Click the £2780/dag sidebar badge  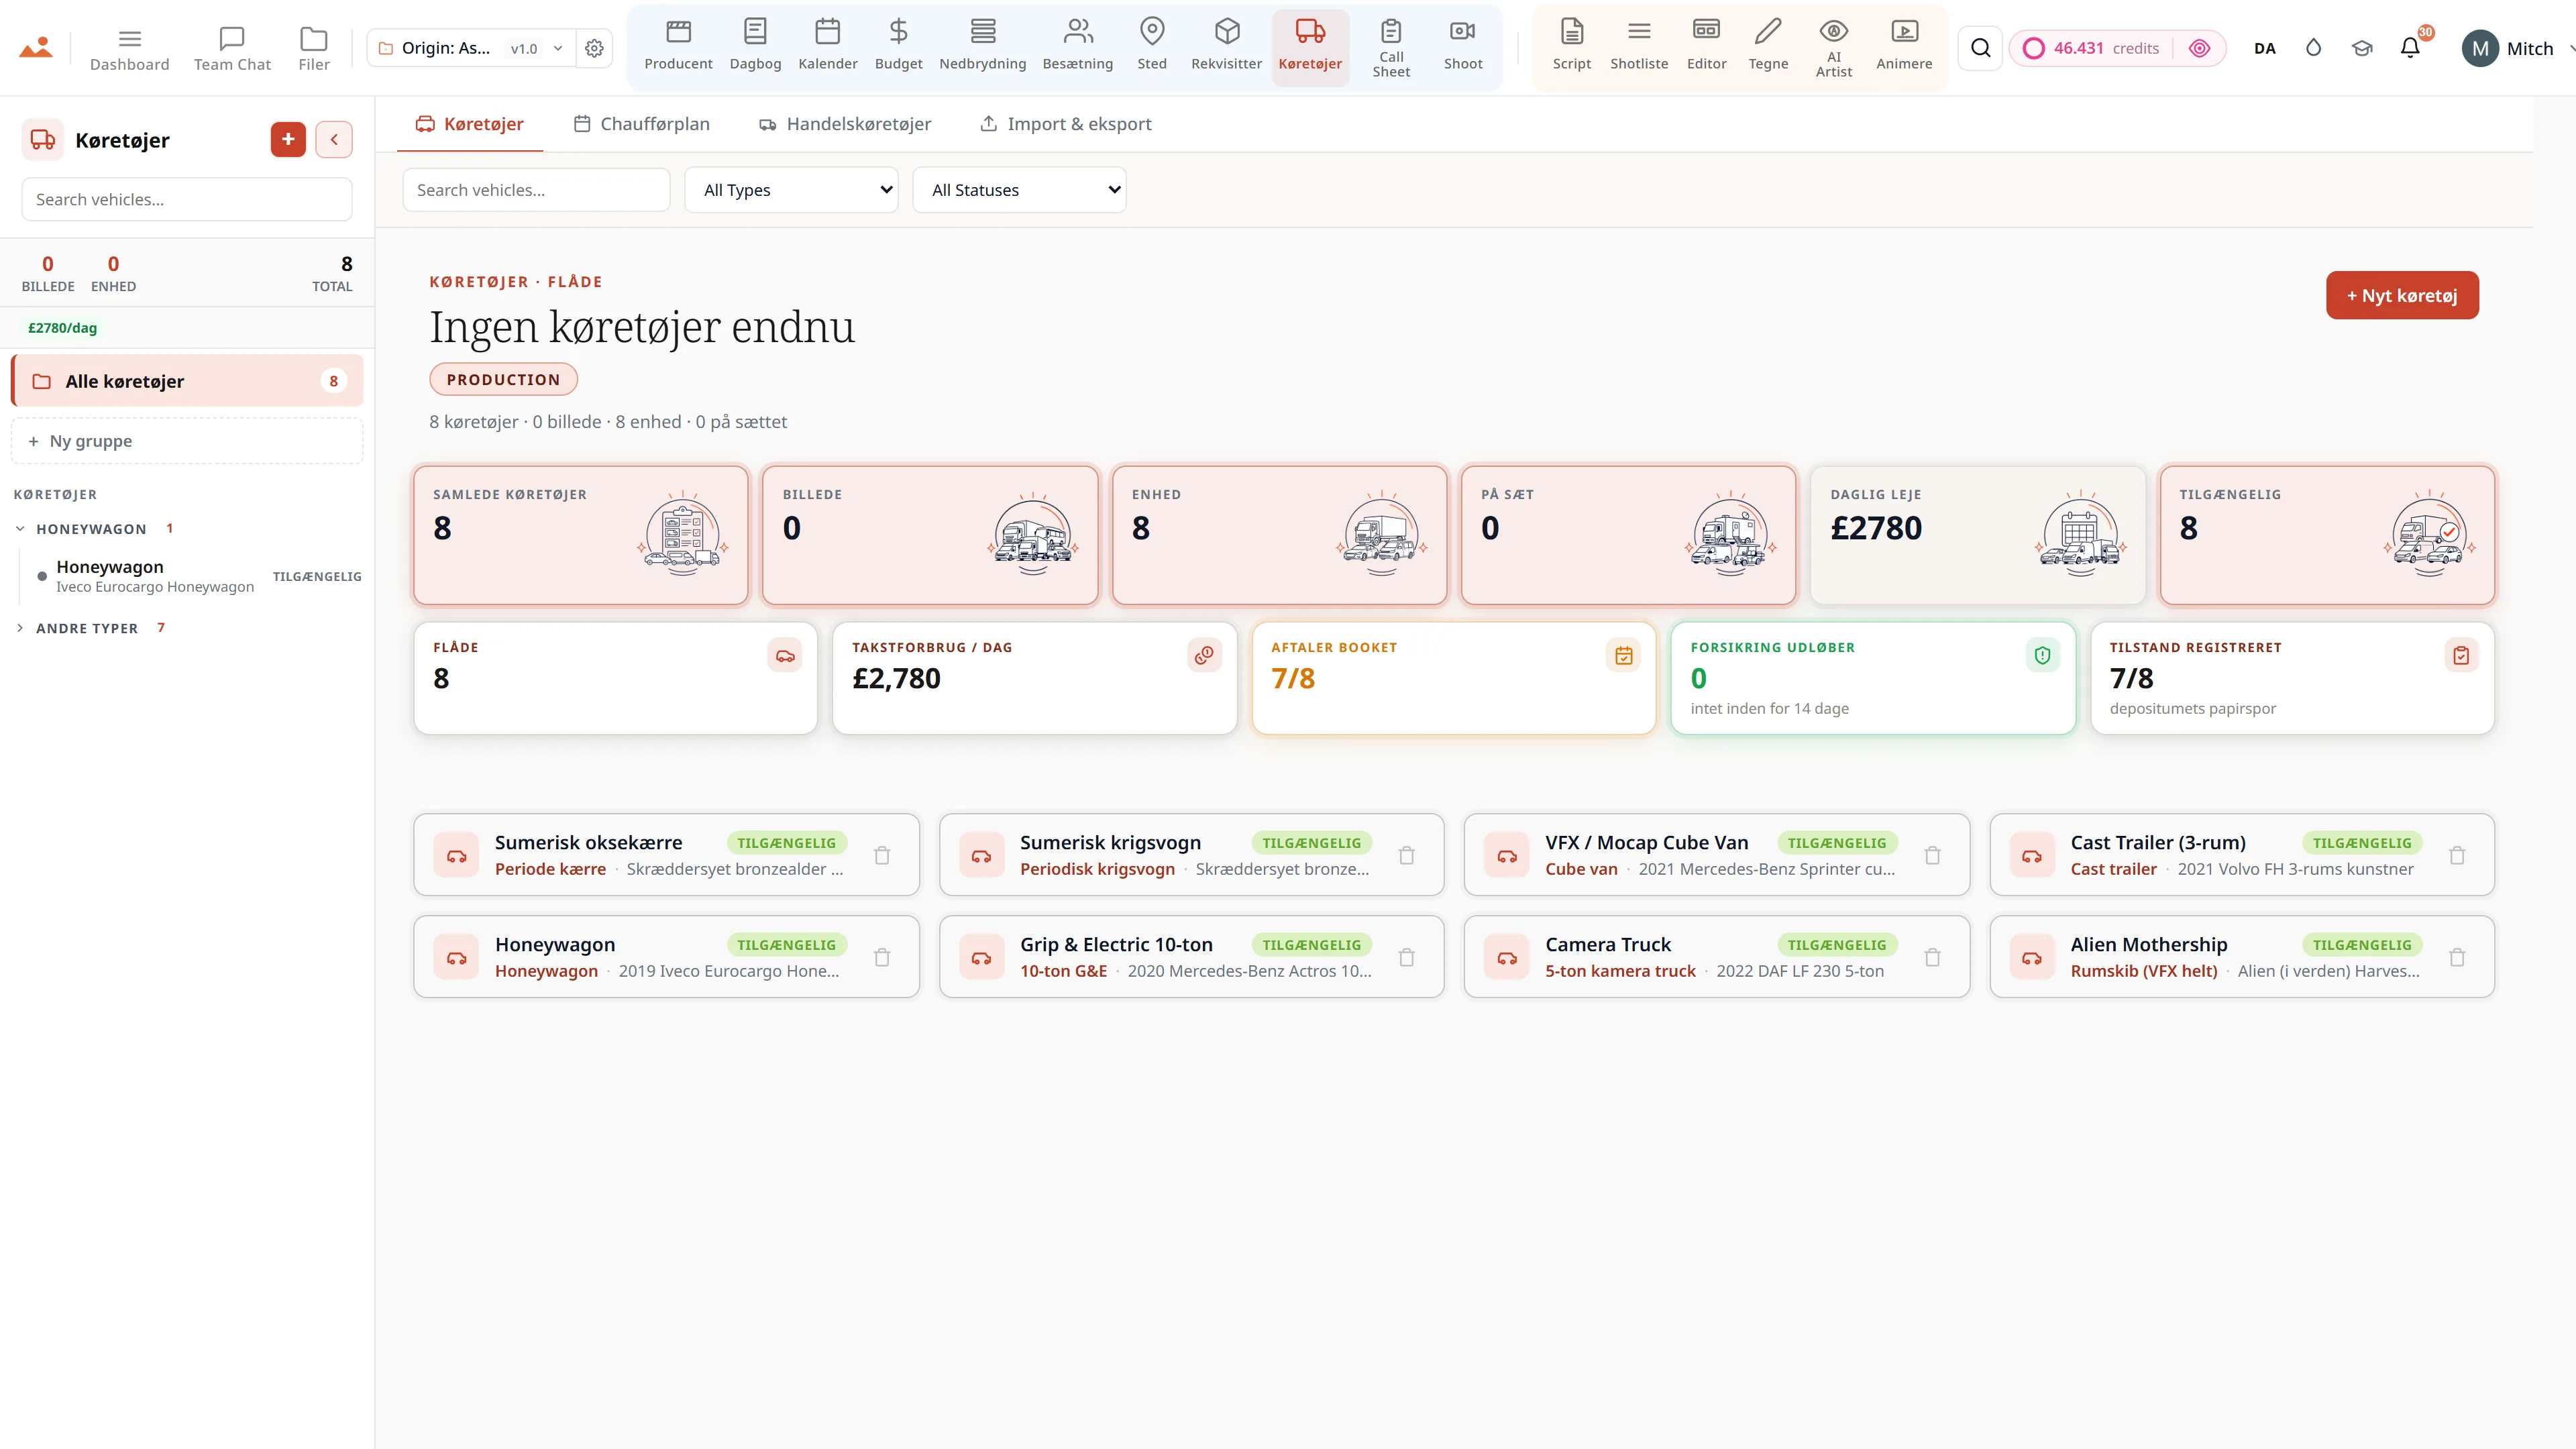[62, 328]
